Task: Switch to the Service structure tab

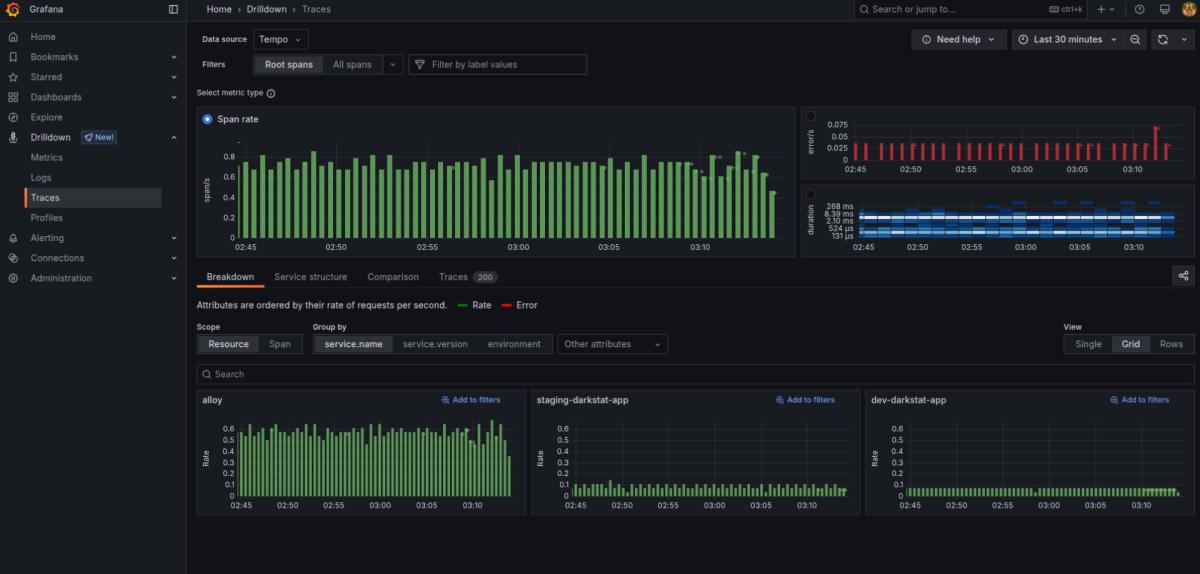Action: [x=311, y=277]
